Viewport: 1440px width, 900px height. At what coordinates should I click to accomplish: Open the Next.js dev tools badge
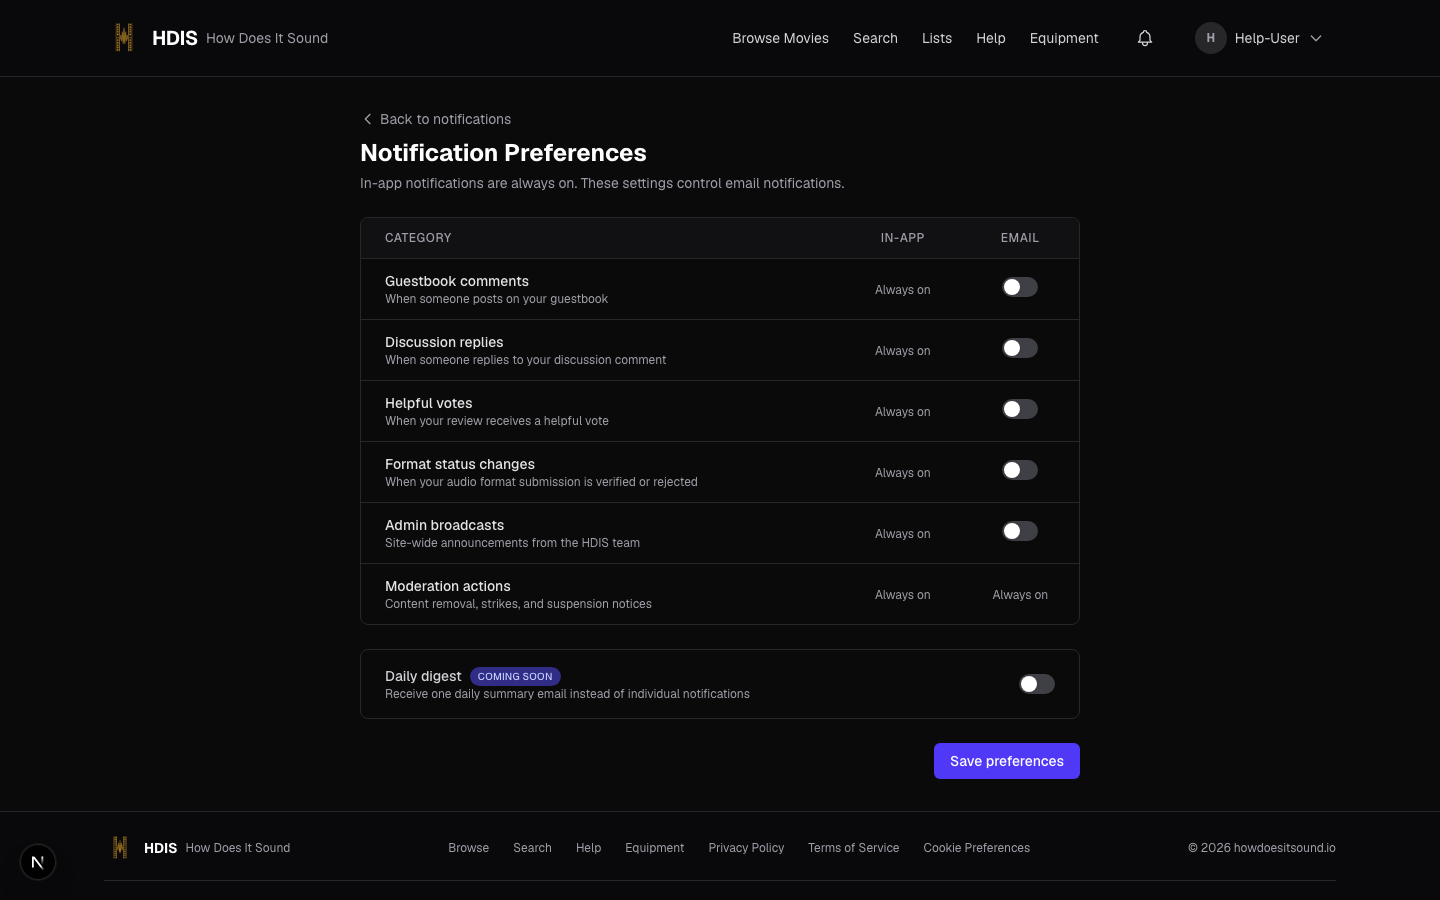click(38, 862)
